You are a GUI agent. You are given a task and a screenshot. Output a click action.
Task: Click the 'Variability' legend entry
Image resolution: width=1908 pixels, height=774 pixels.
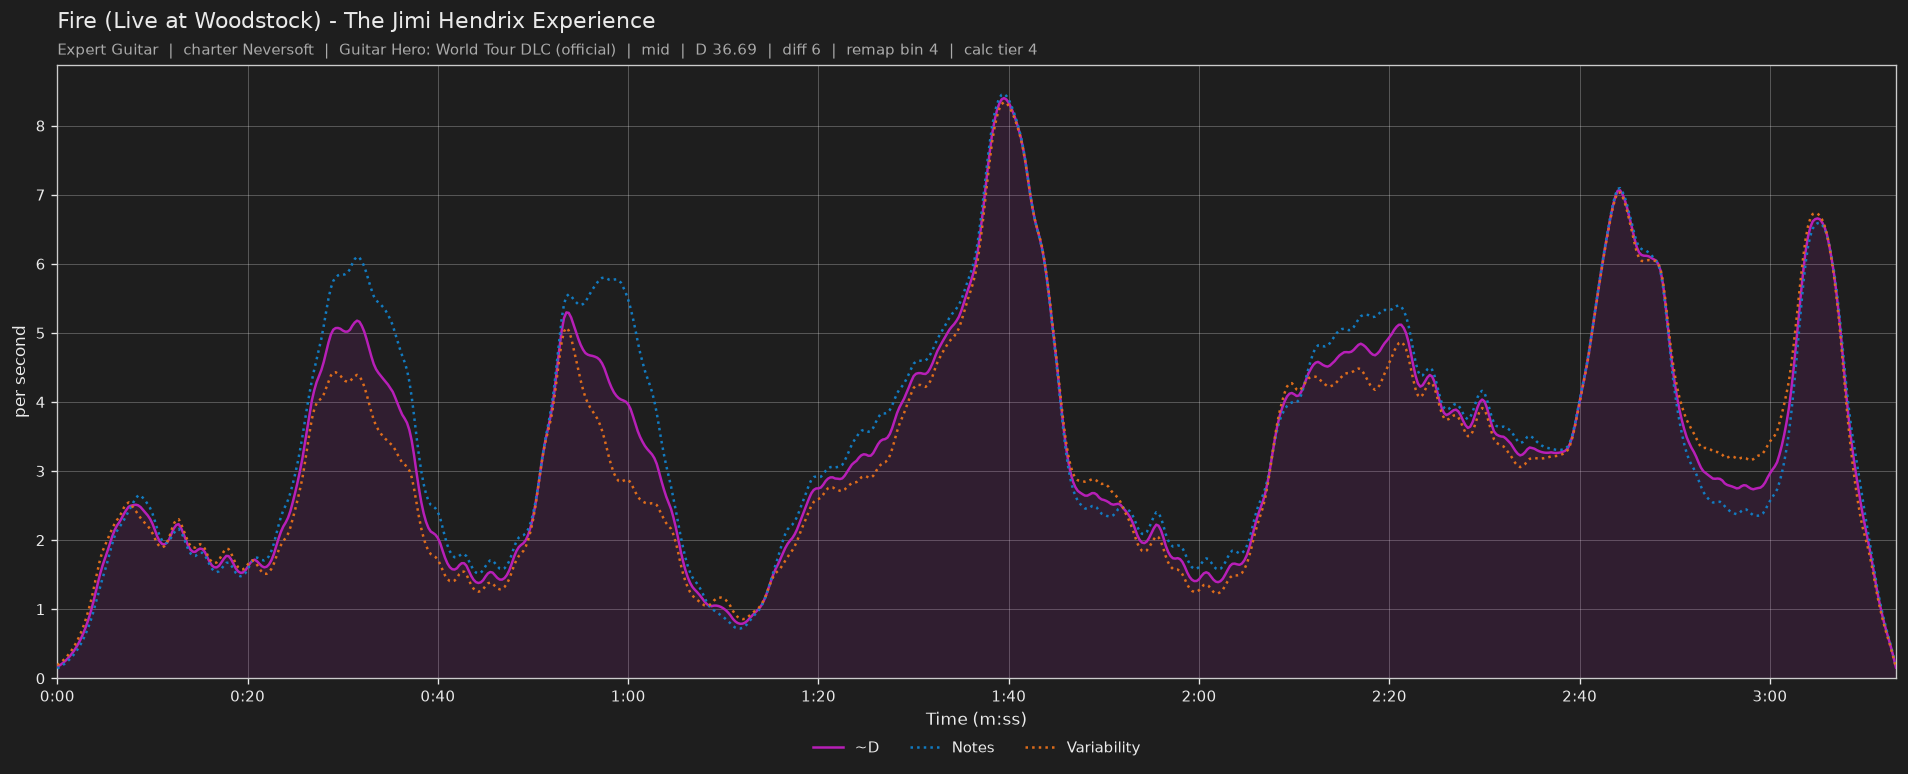click(1082, 748)
